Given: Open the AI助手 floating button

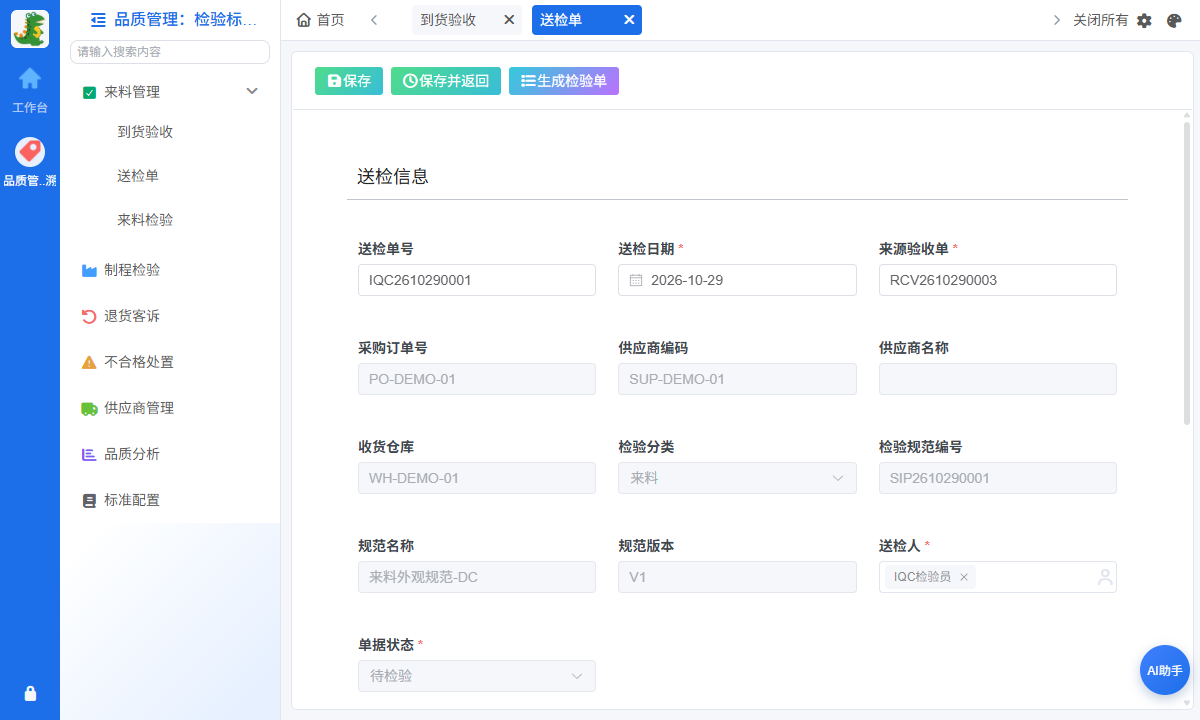Looking at the screenshot, I should click(x=1165, y=670).
